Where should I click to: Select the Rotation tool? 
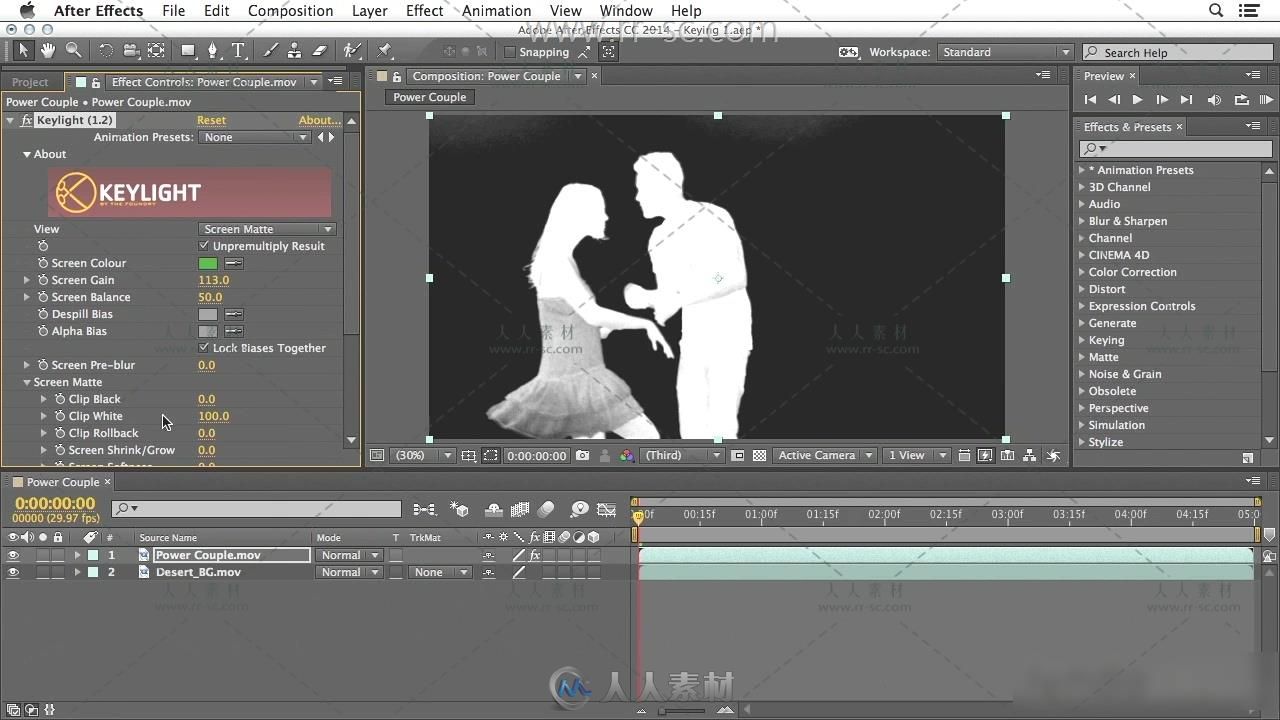pos(105,50)
